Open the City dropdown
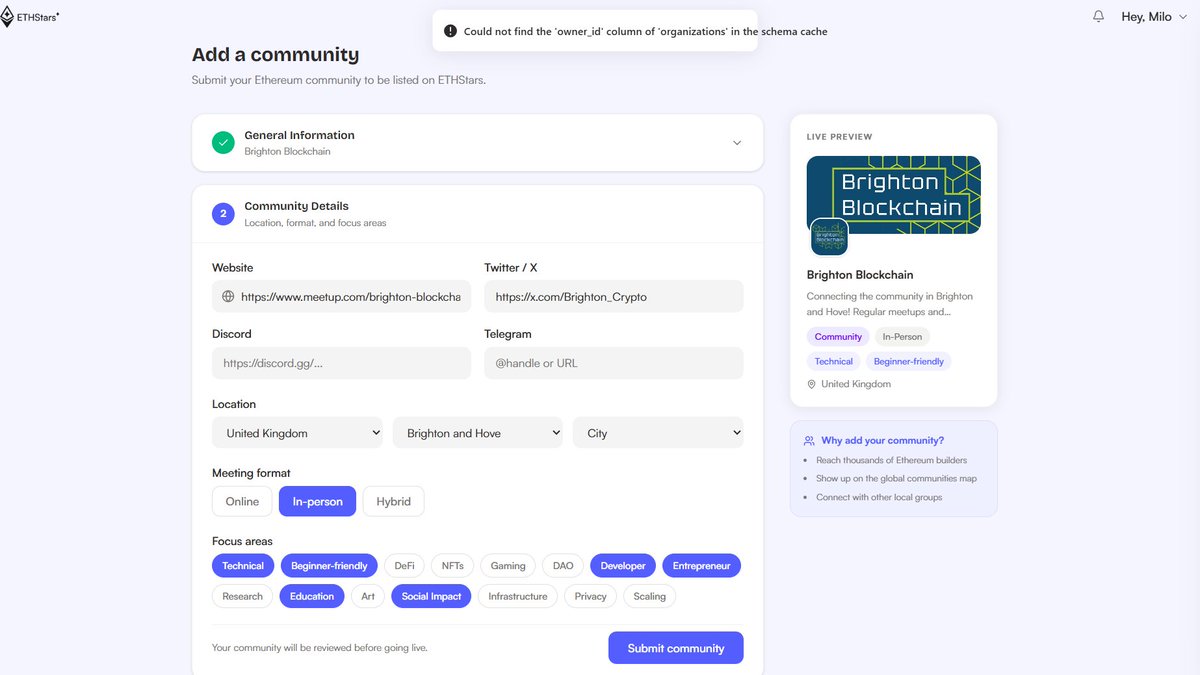The width and height of the screenshot is (1200, 675). (658, 433)
